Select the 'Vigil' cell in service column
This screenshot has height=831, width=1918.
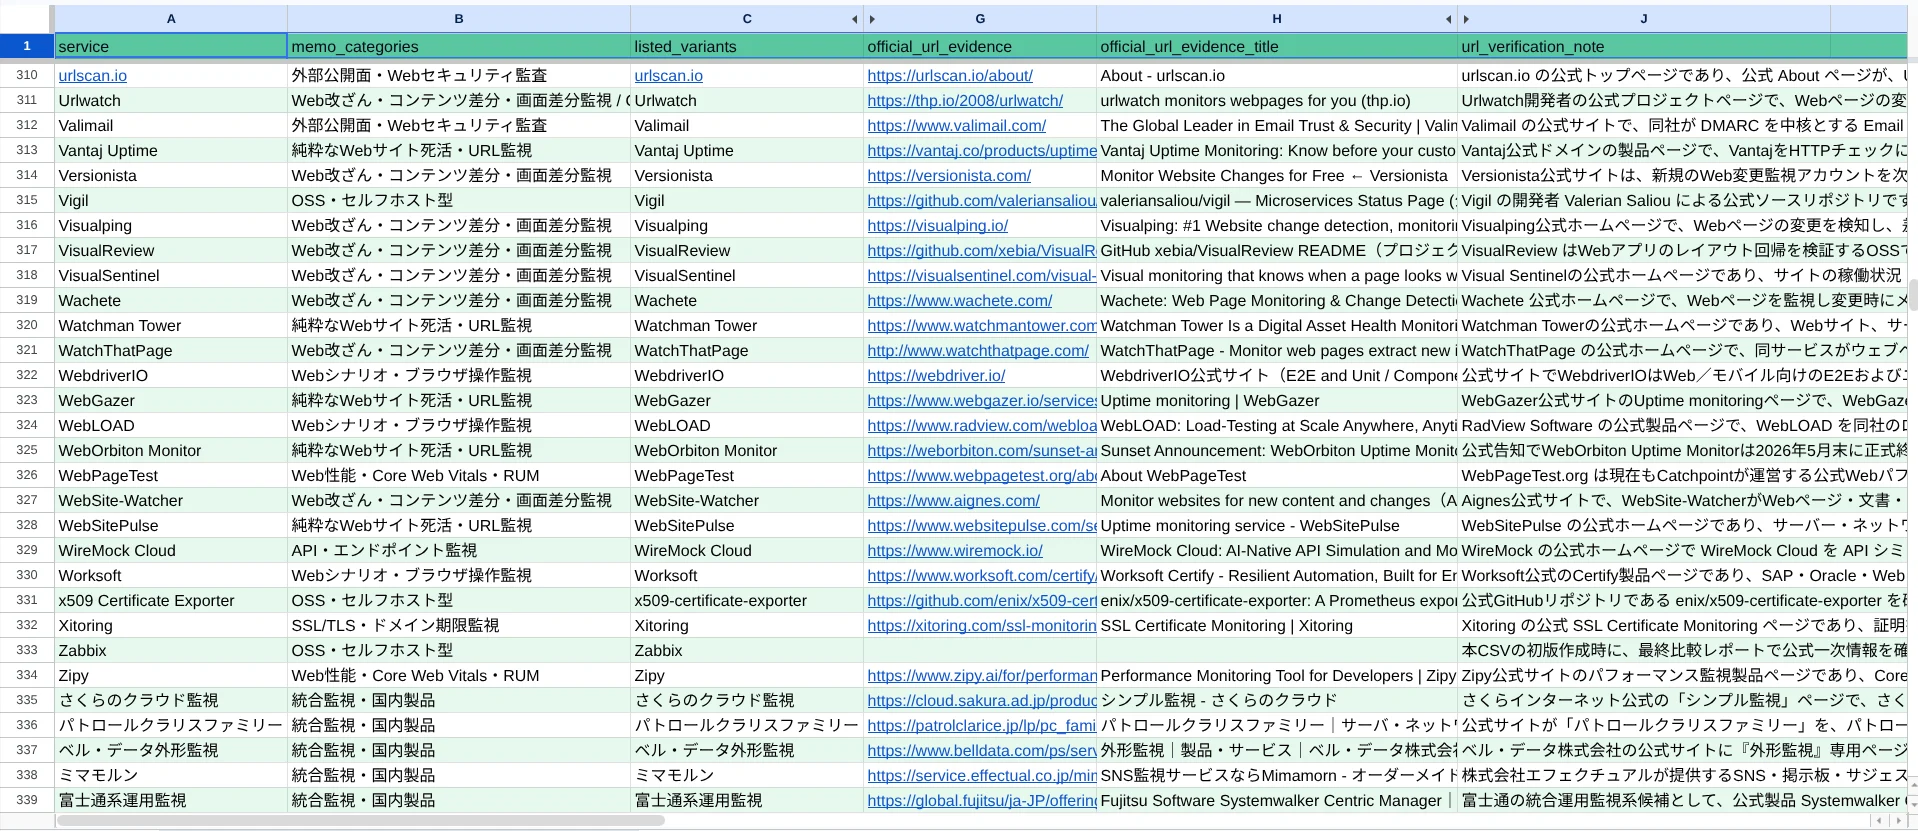[171, 200]
